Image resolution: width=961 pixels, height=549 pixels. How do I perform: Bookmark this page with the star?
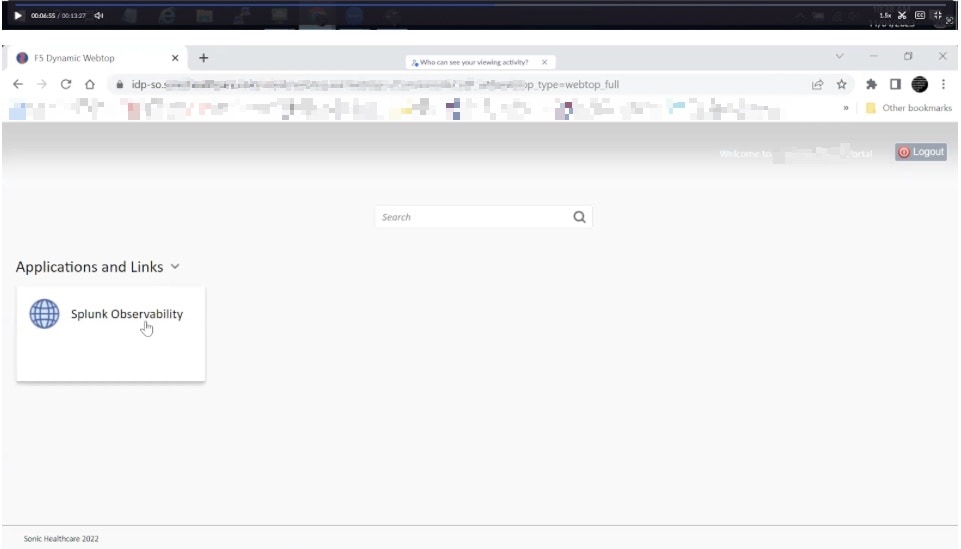pyautogui.click(x=841, y=85)
